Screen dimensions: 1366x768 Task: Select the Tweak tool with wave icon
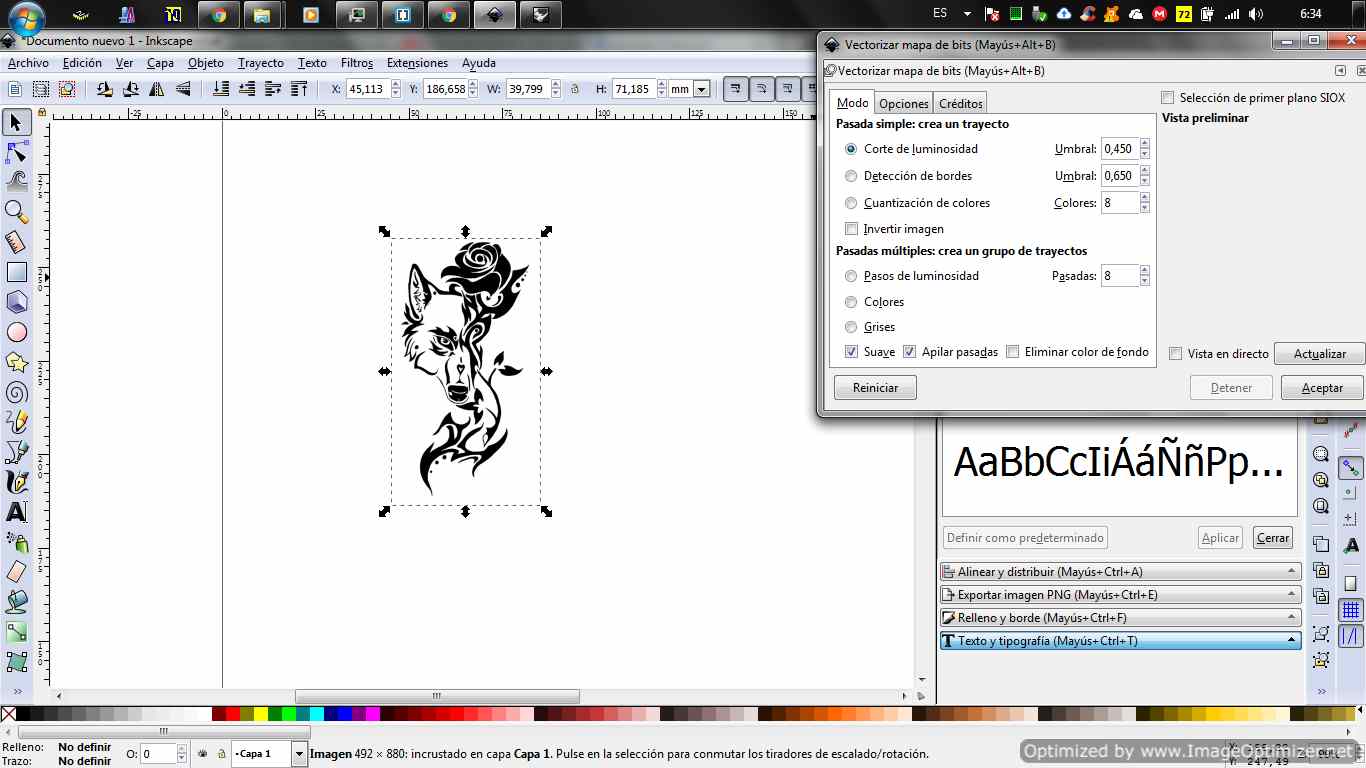[x=17, y=182]
